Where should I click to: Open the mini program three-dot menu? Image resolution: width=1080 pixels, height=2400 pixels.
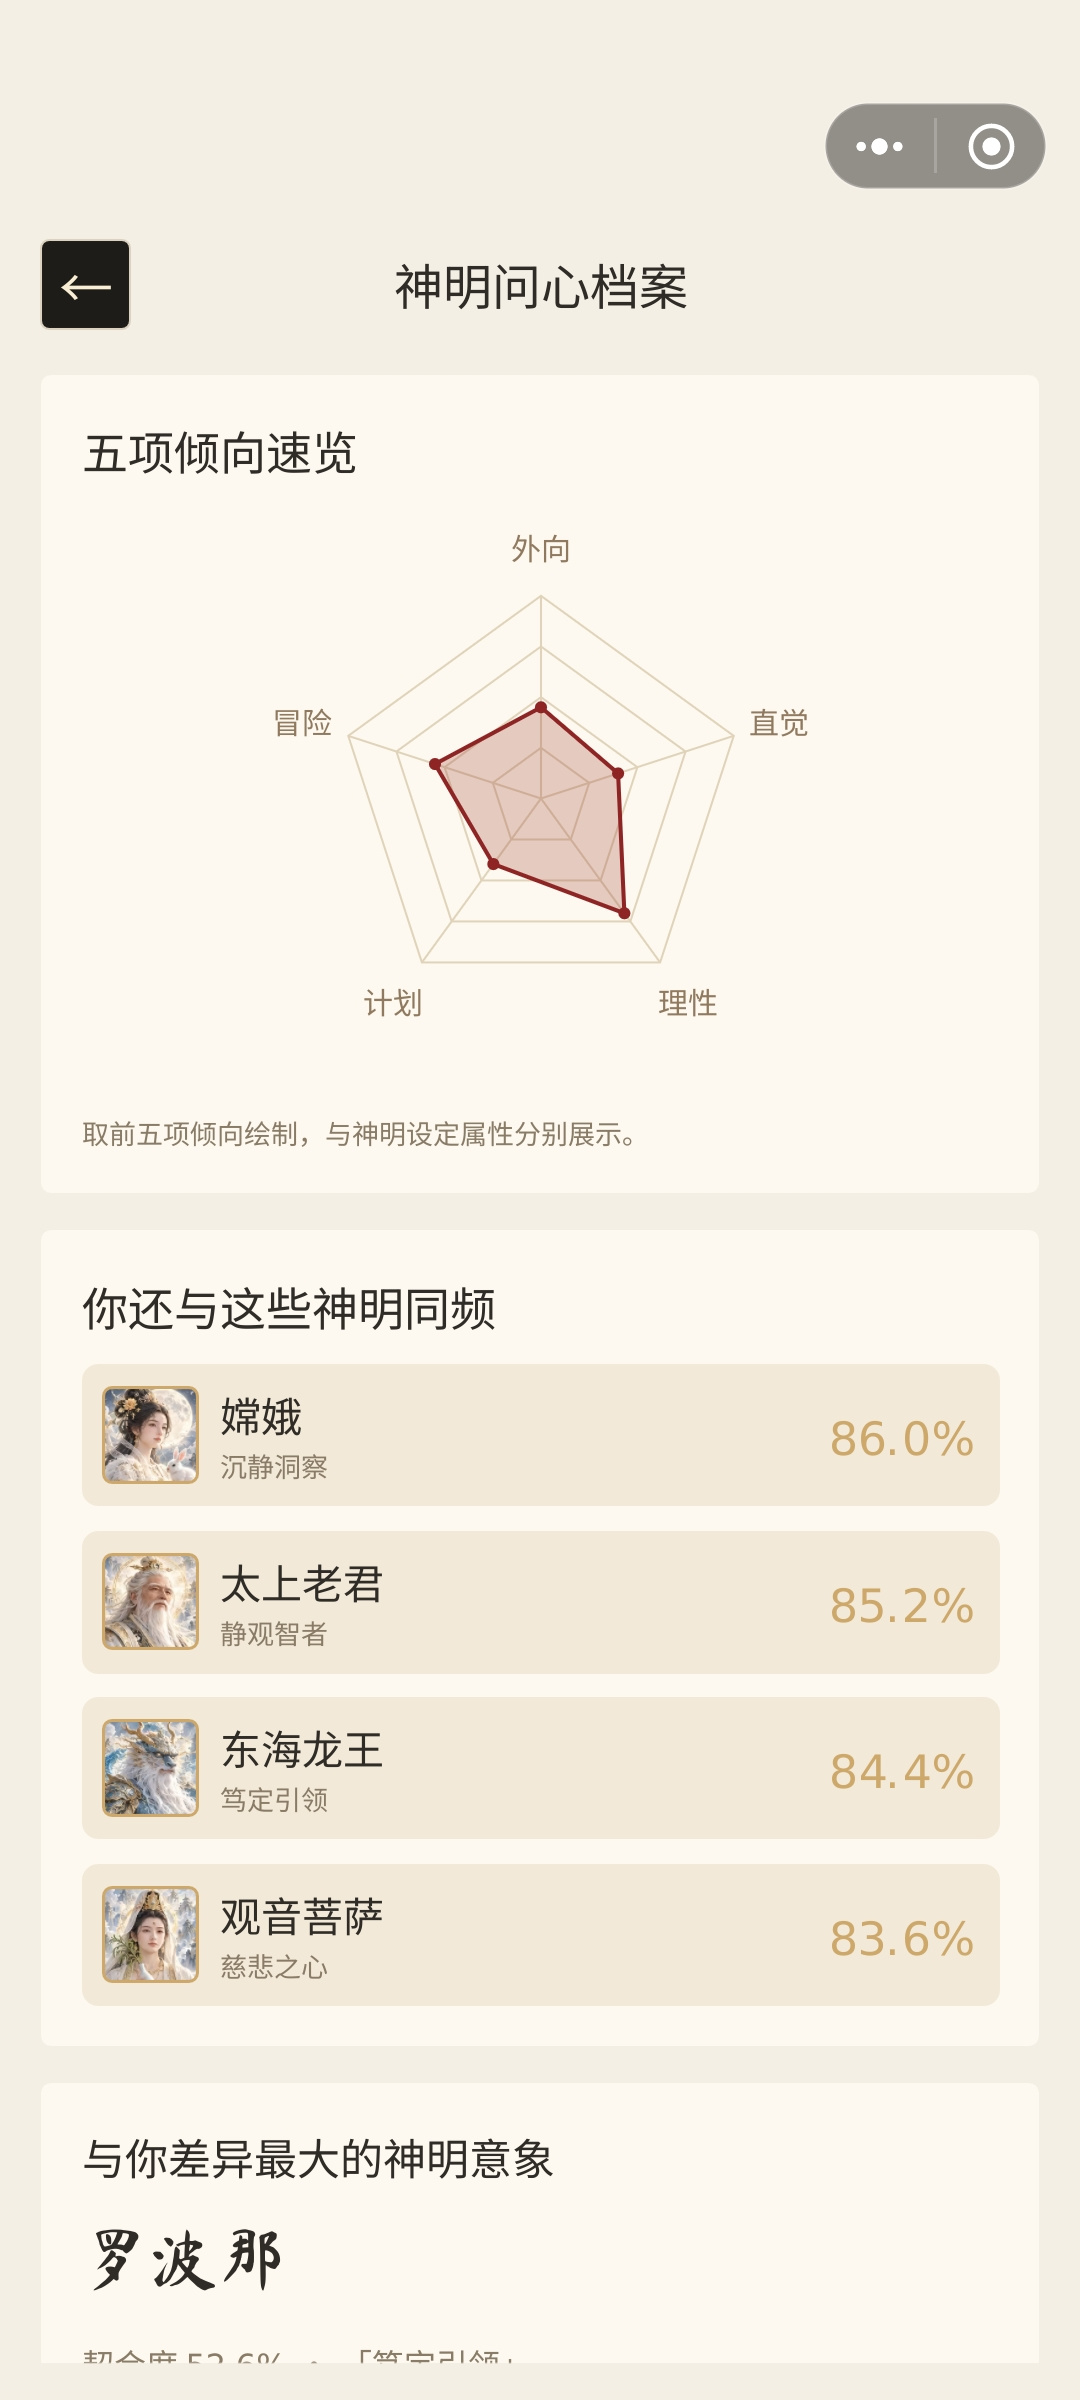pyautogui.click(x=880, y=146)
